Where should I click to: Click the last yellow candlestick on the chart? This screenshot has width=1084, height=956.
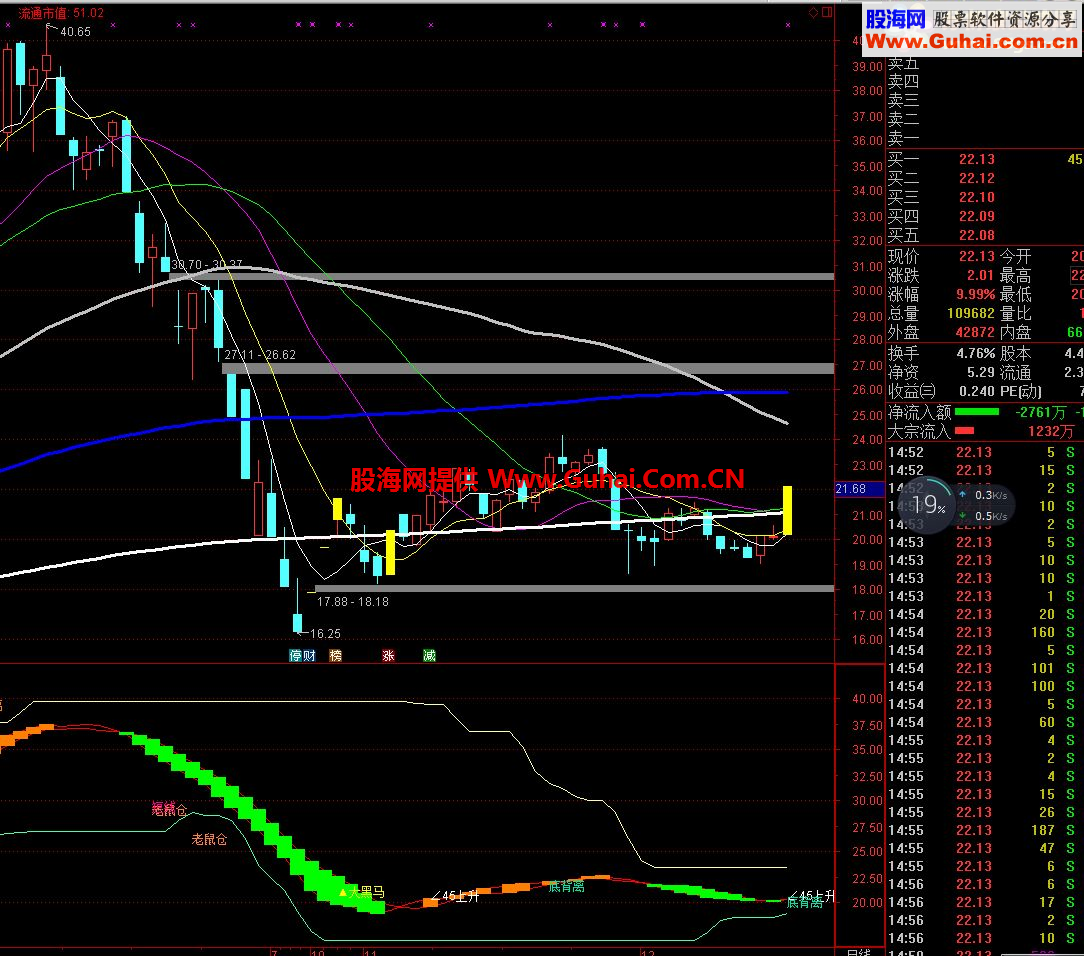tap(787, 511)
